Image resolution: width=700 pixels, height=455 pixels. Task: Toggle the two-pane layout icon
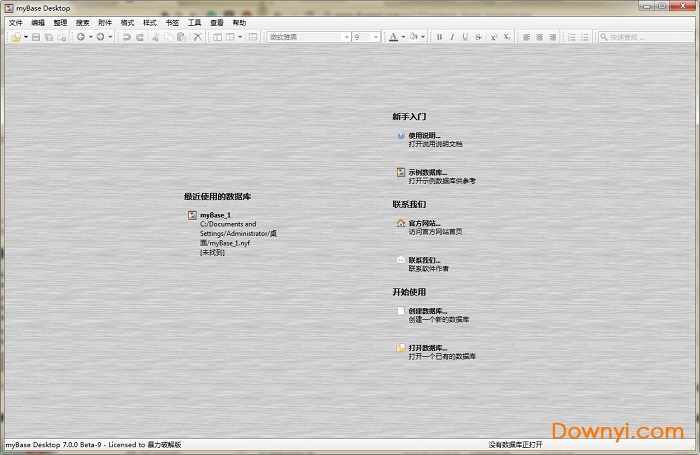coord(217,37)
